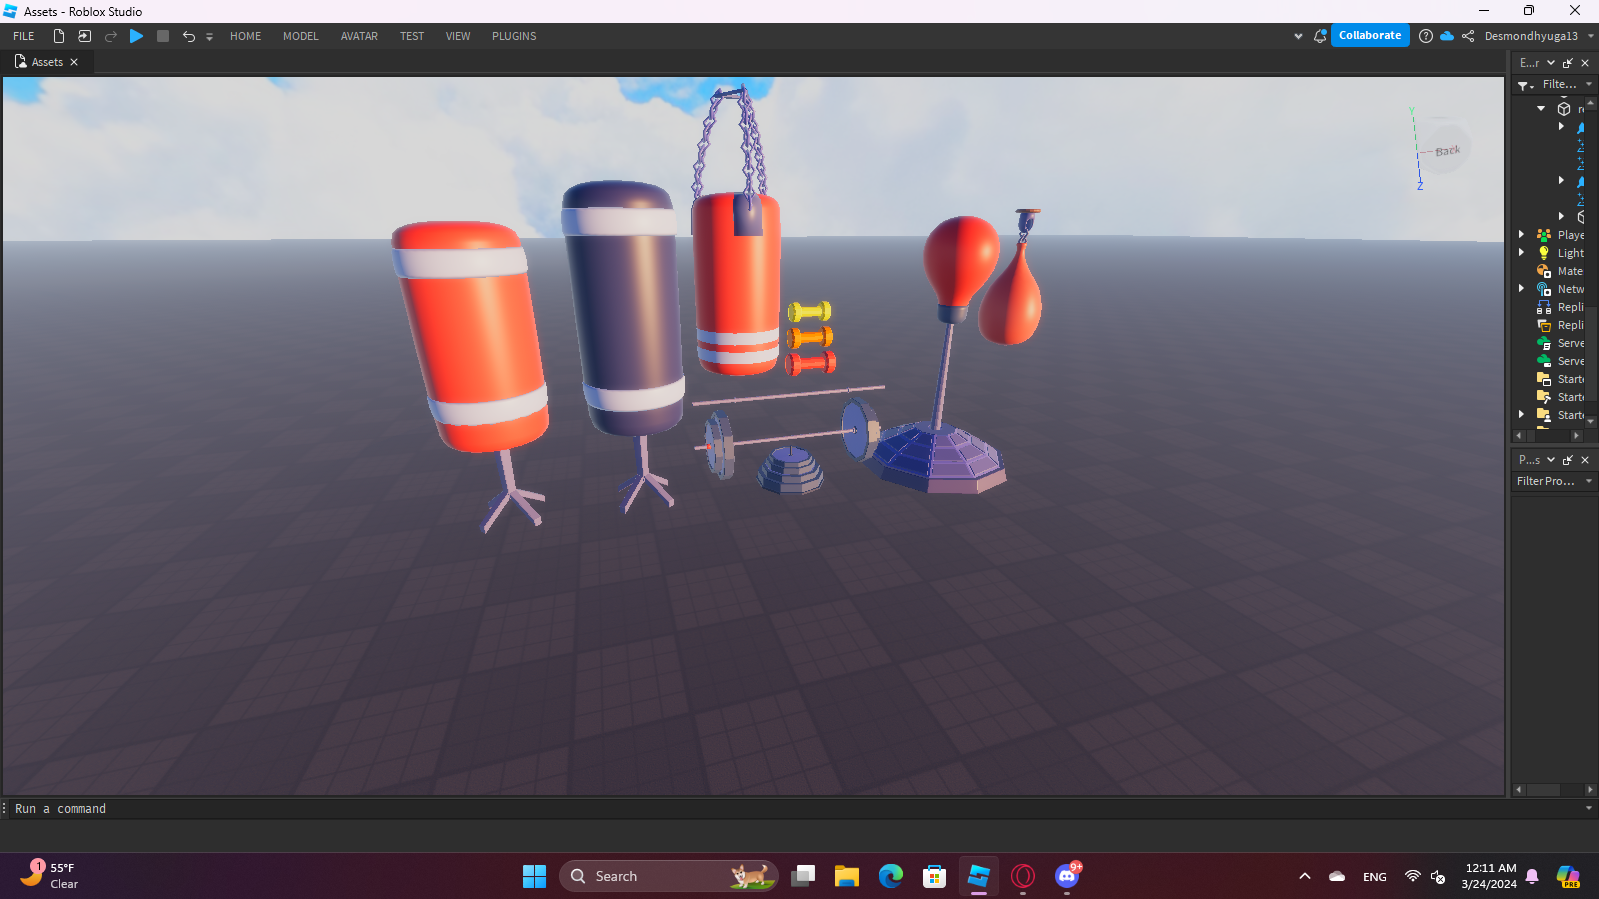Expand the NetworkClient service node
The image size is (1599, 899).
(x=1522, y=289)
